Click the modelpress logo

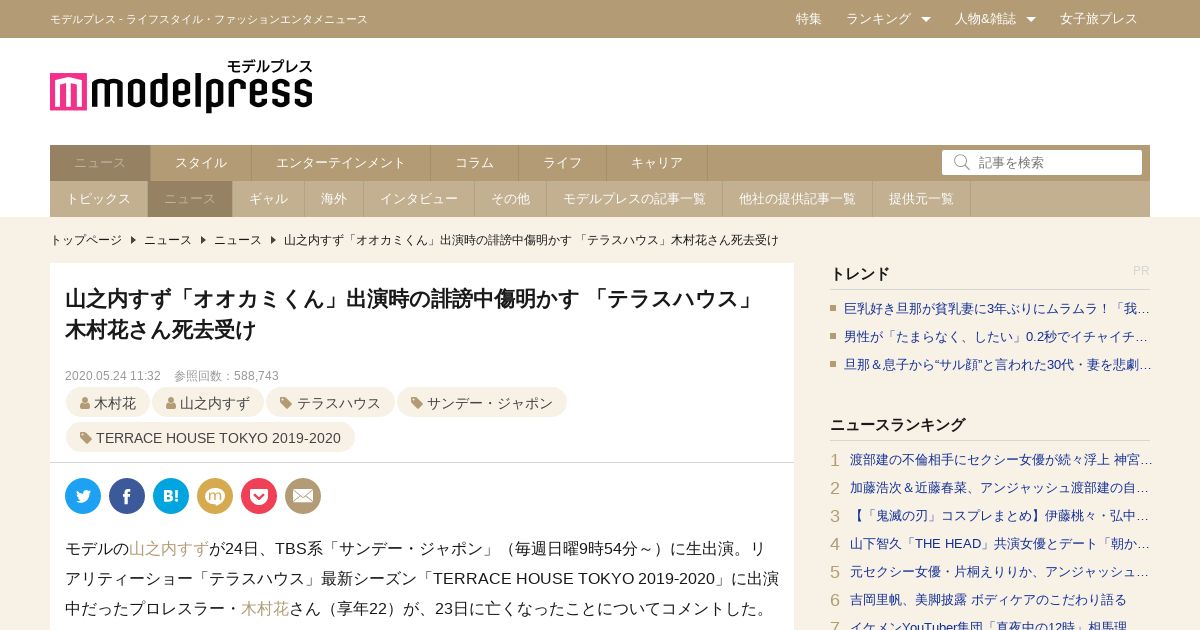coord(181,86)
